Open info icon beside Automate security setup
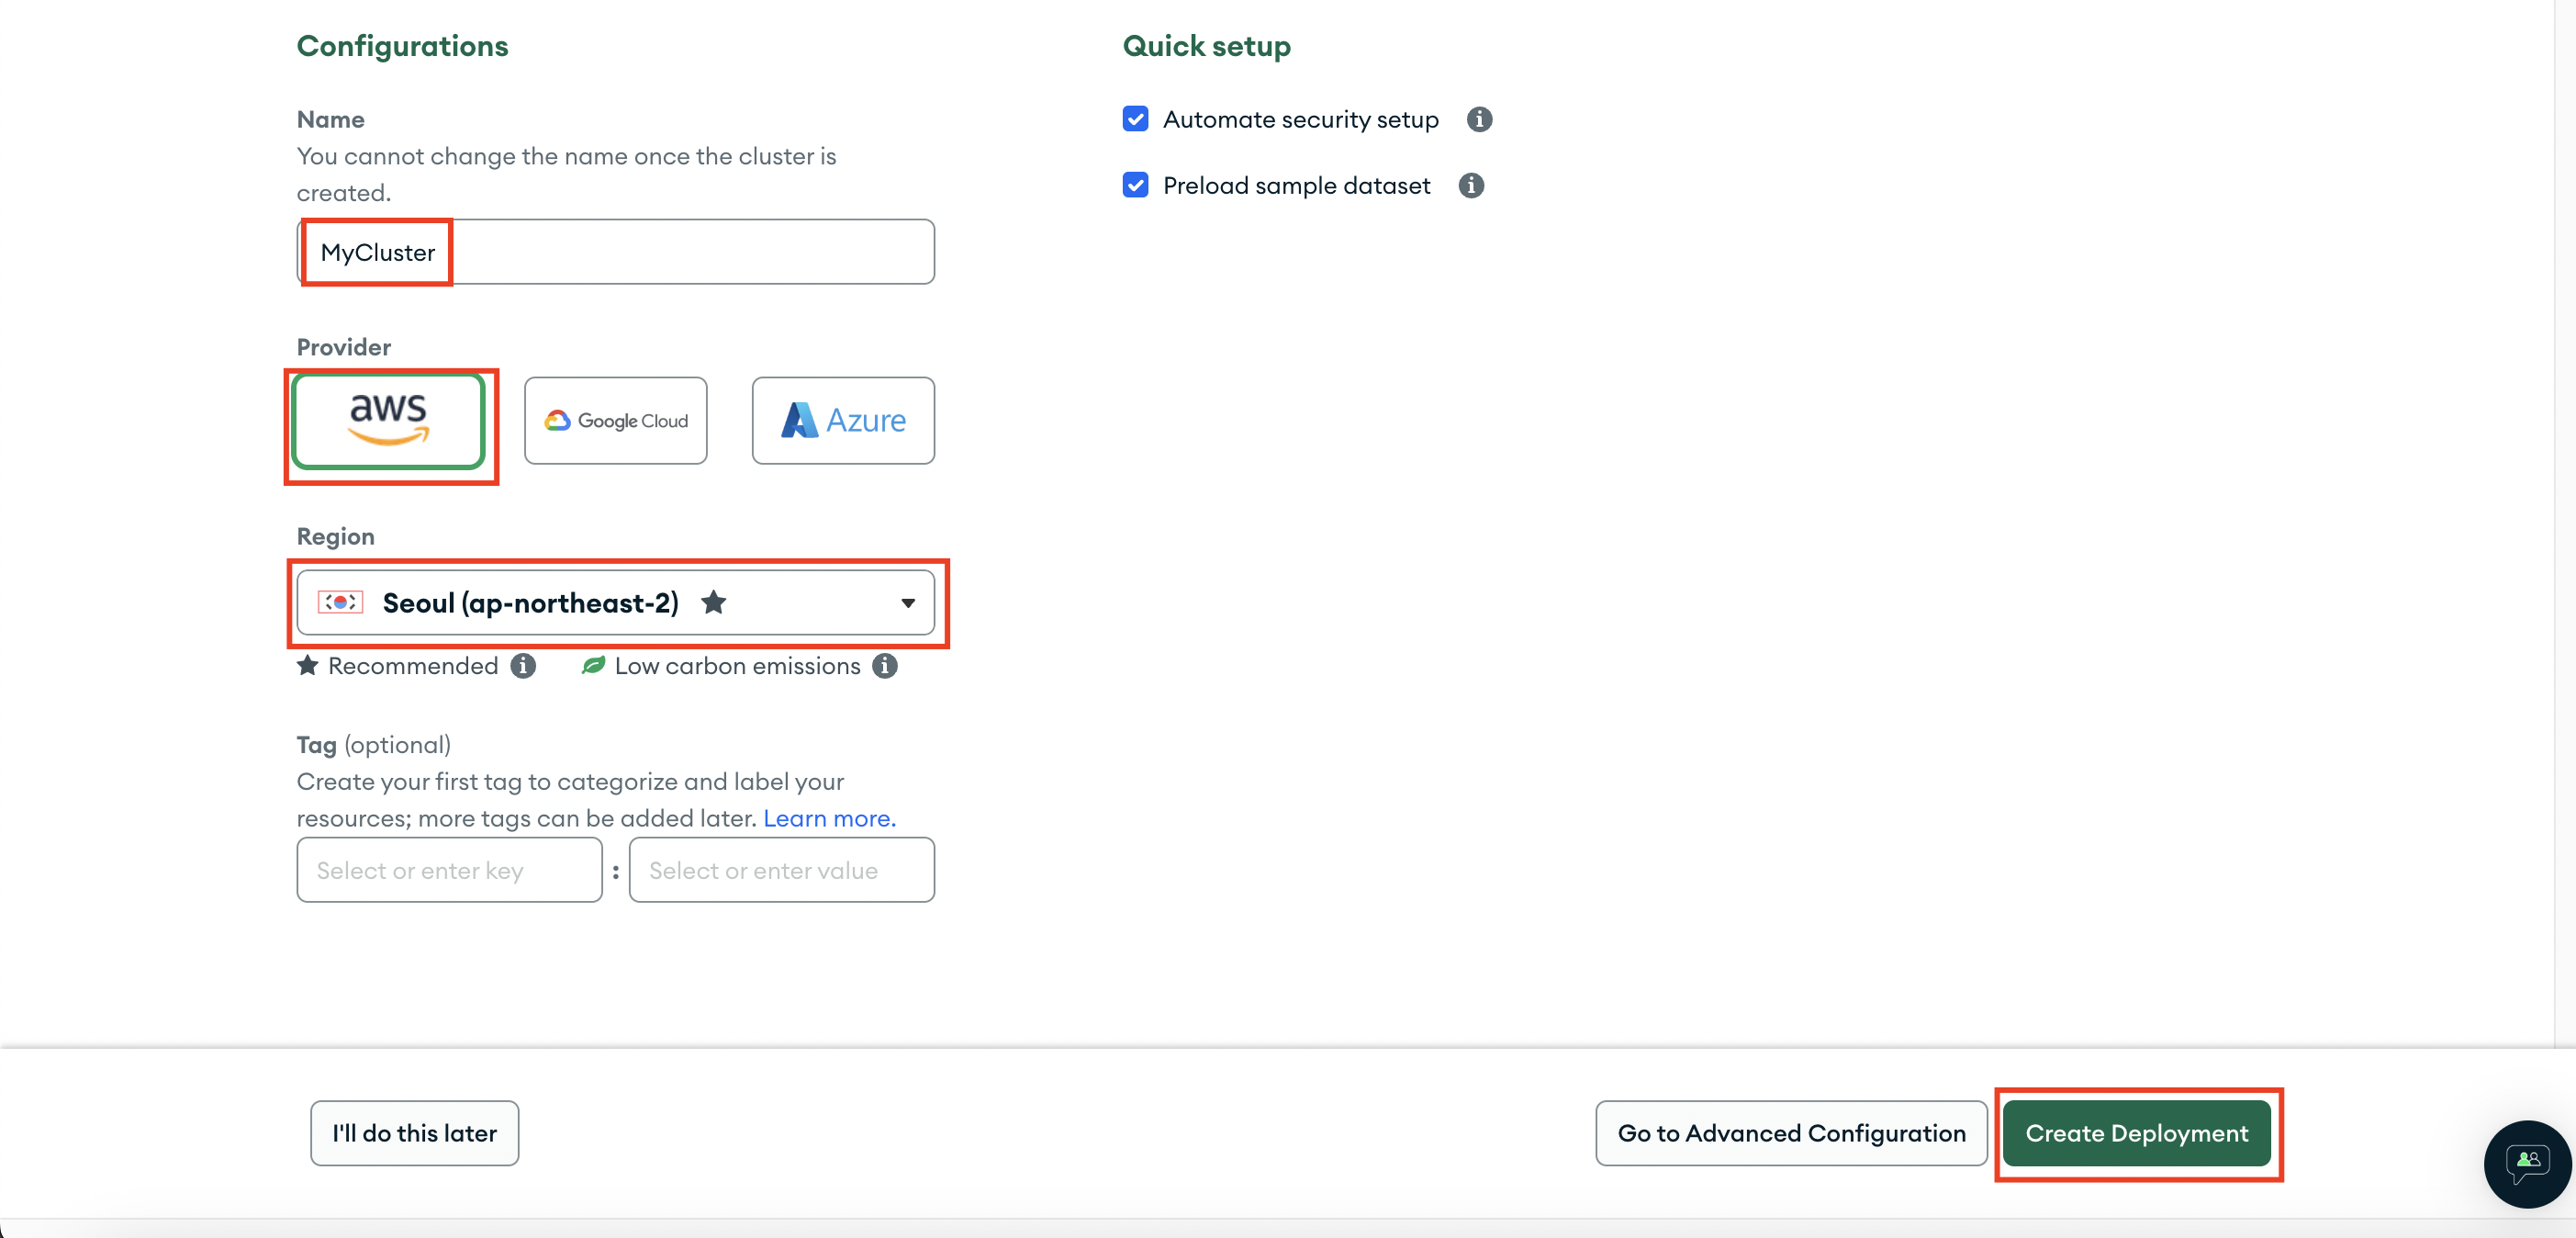 click(1478, 120)
